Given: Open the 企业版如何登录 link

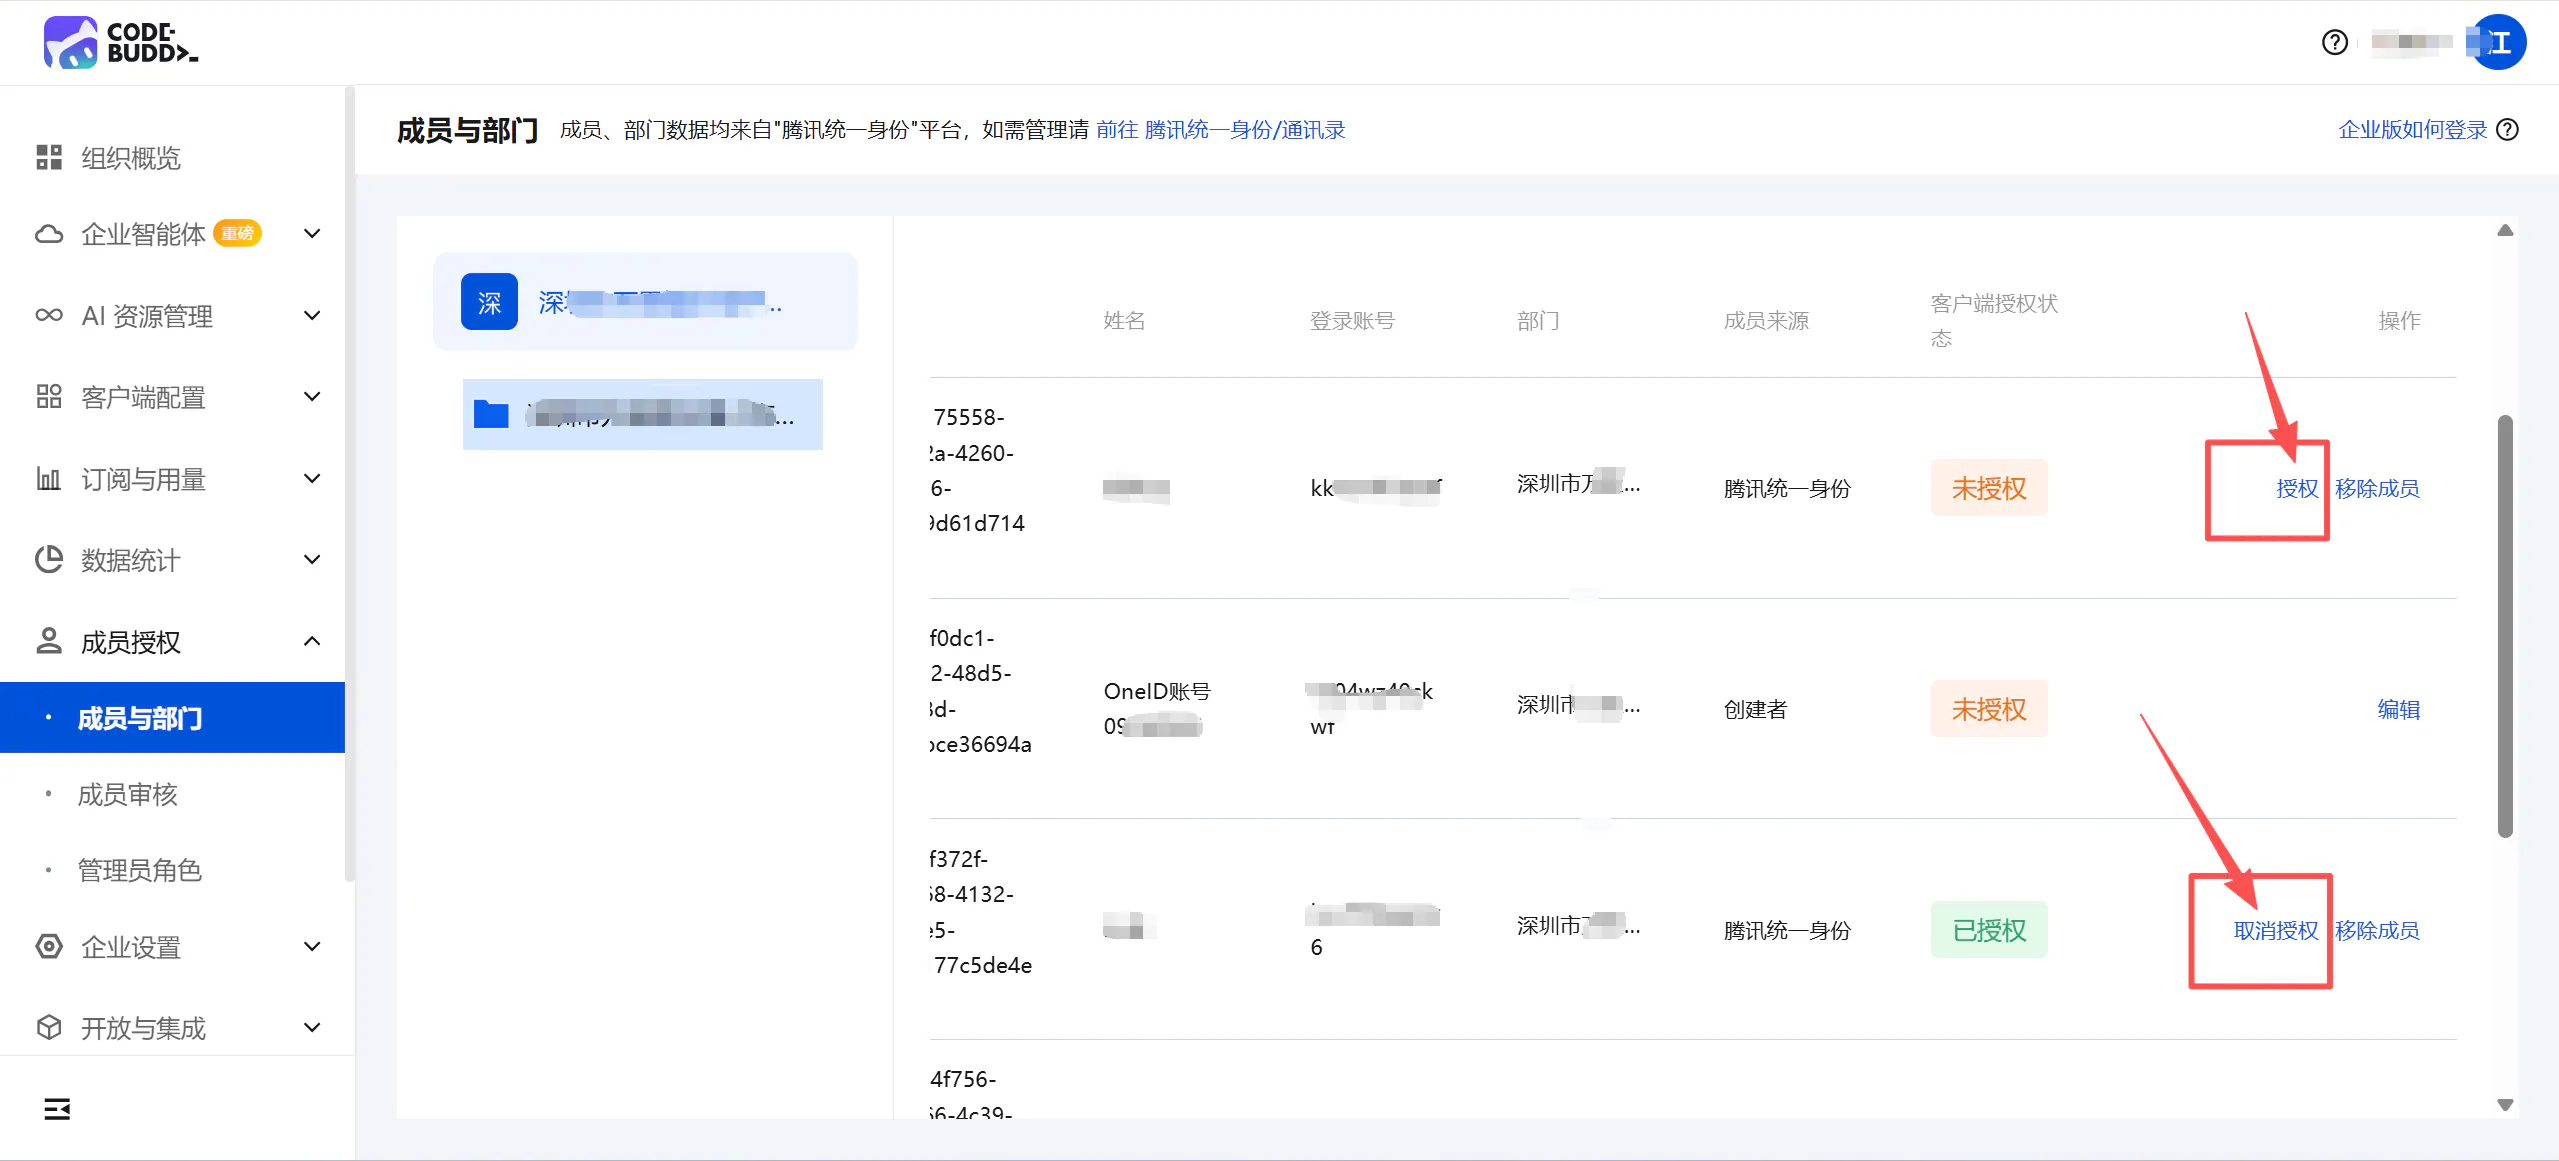Looking at the screenshot, I should pyautogui.click(x=2412, y=130).
